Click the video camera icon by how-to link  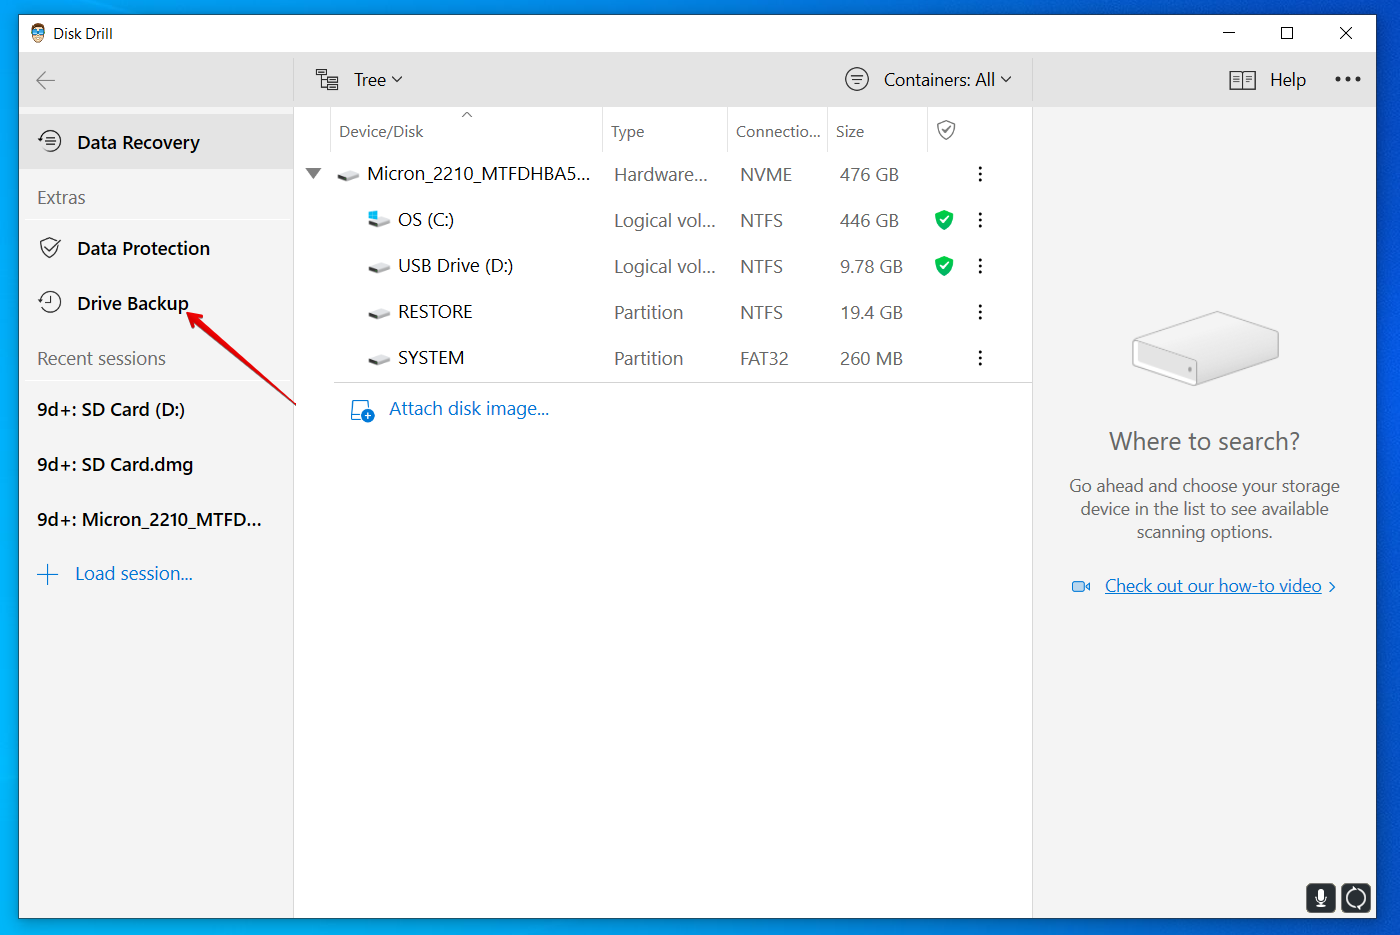(x=1081, y=586)
